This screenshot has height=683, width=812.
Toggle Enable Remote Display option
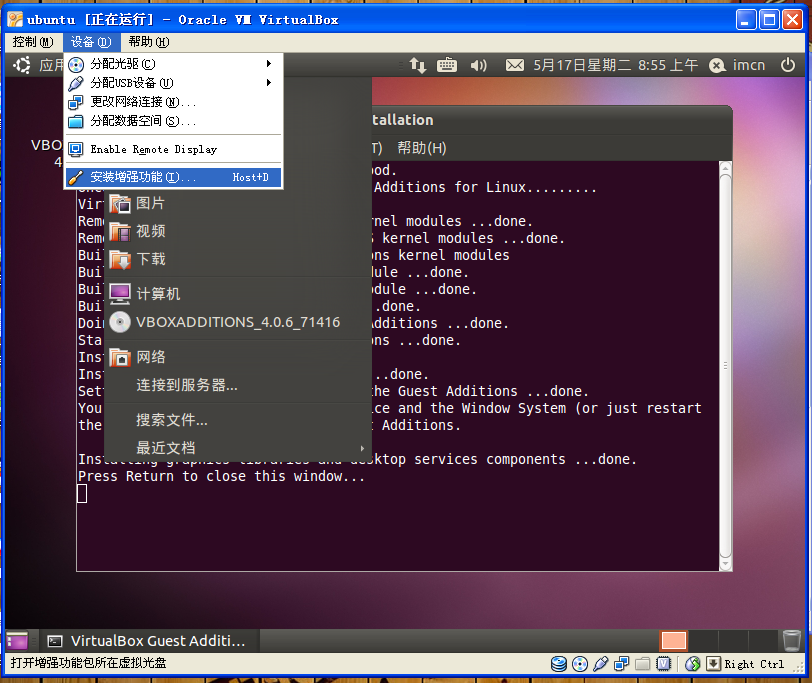tap(173, 150)
